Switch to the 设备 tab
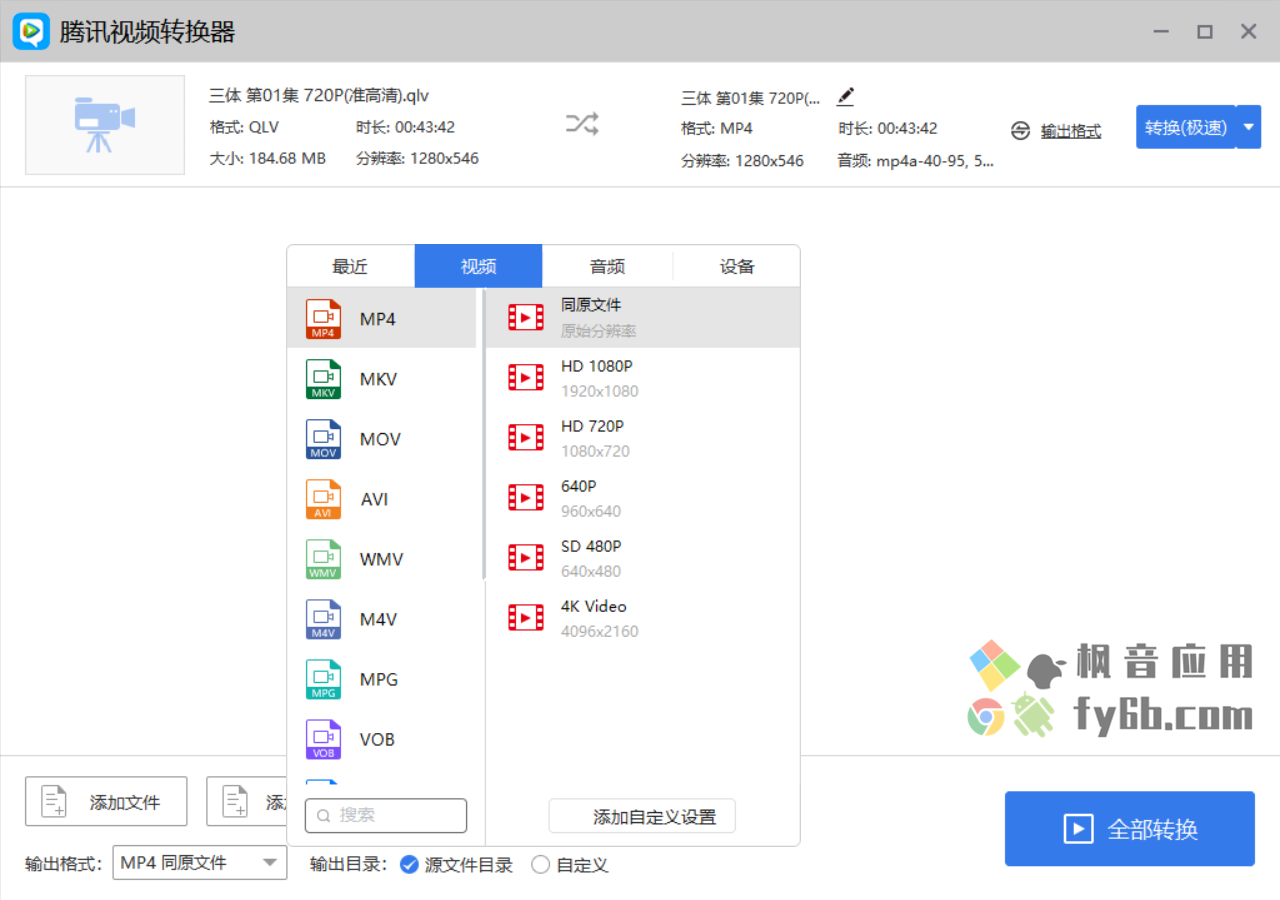Image resolution: width=1280 pixels, height=900 pixels. coord(737,266)
